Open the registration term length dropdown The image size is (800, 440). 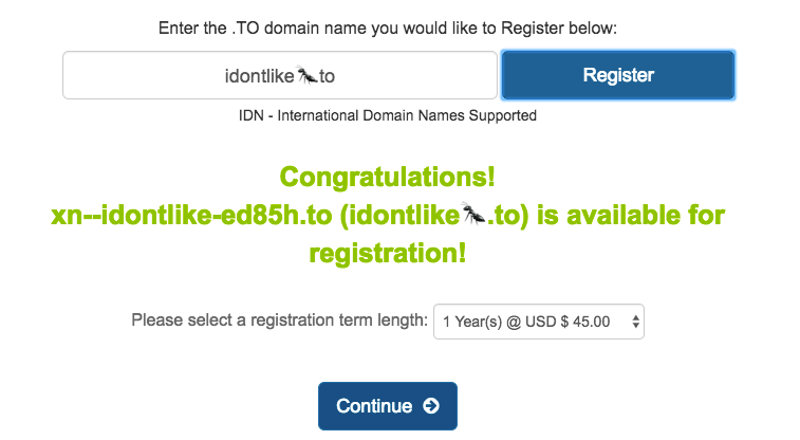(x=539, y=322)
